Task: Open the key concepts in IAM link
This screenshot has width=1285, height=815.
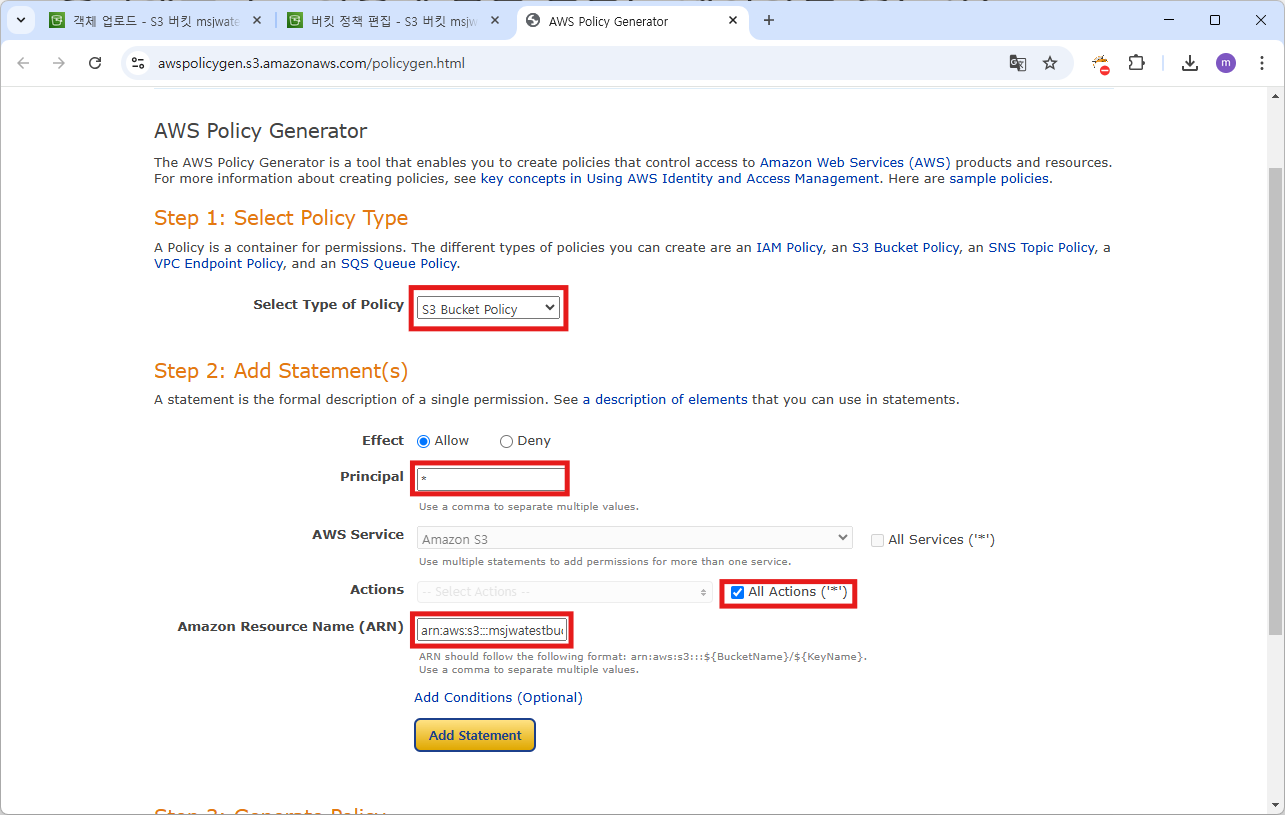Action: pyautogui.click(x=680, y=178)
